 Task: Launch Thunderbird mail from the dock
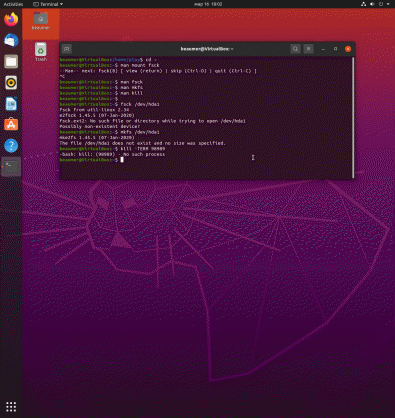click(11, 40)
